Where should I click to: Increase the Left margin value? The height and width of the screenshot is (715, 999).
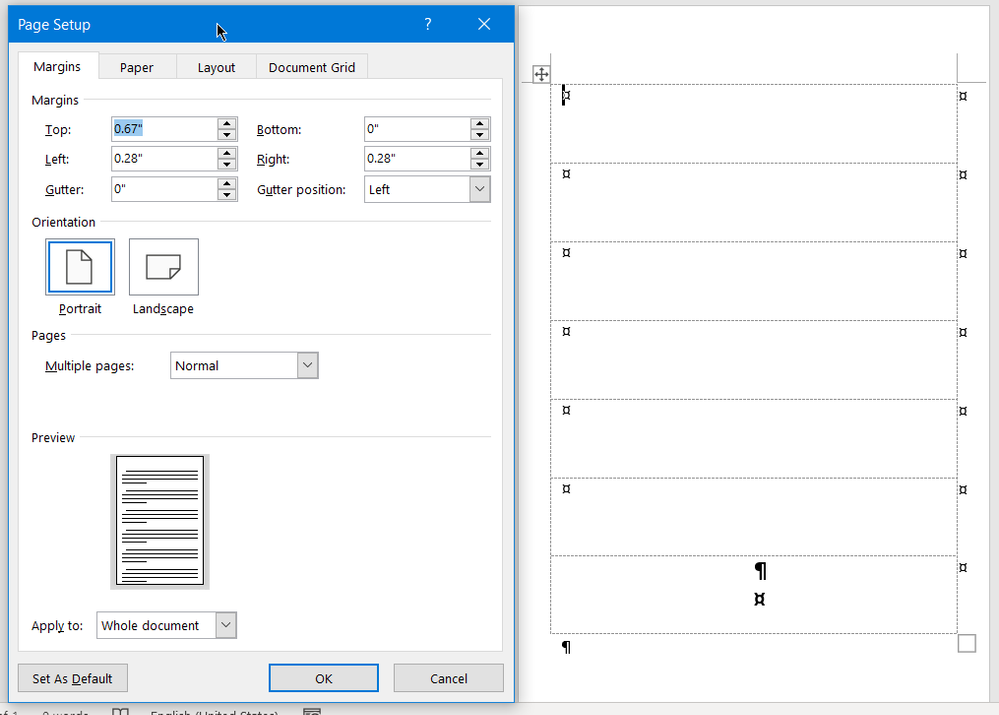(x=226, y=154)
